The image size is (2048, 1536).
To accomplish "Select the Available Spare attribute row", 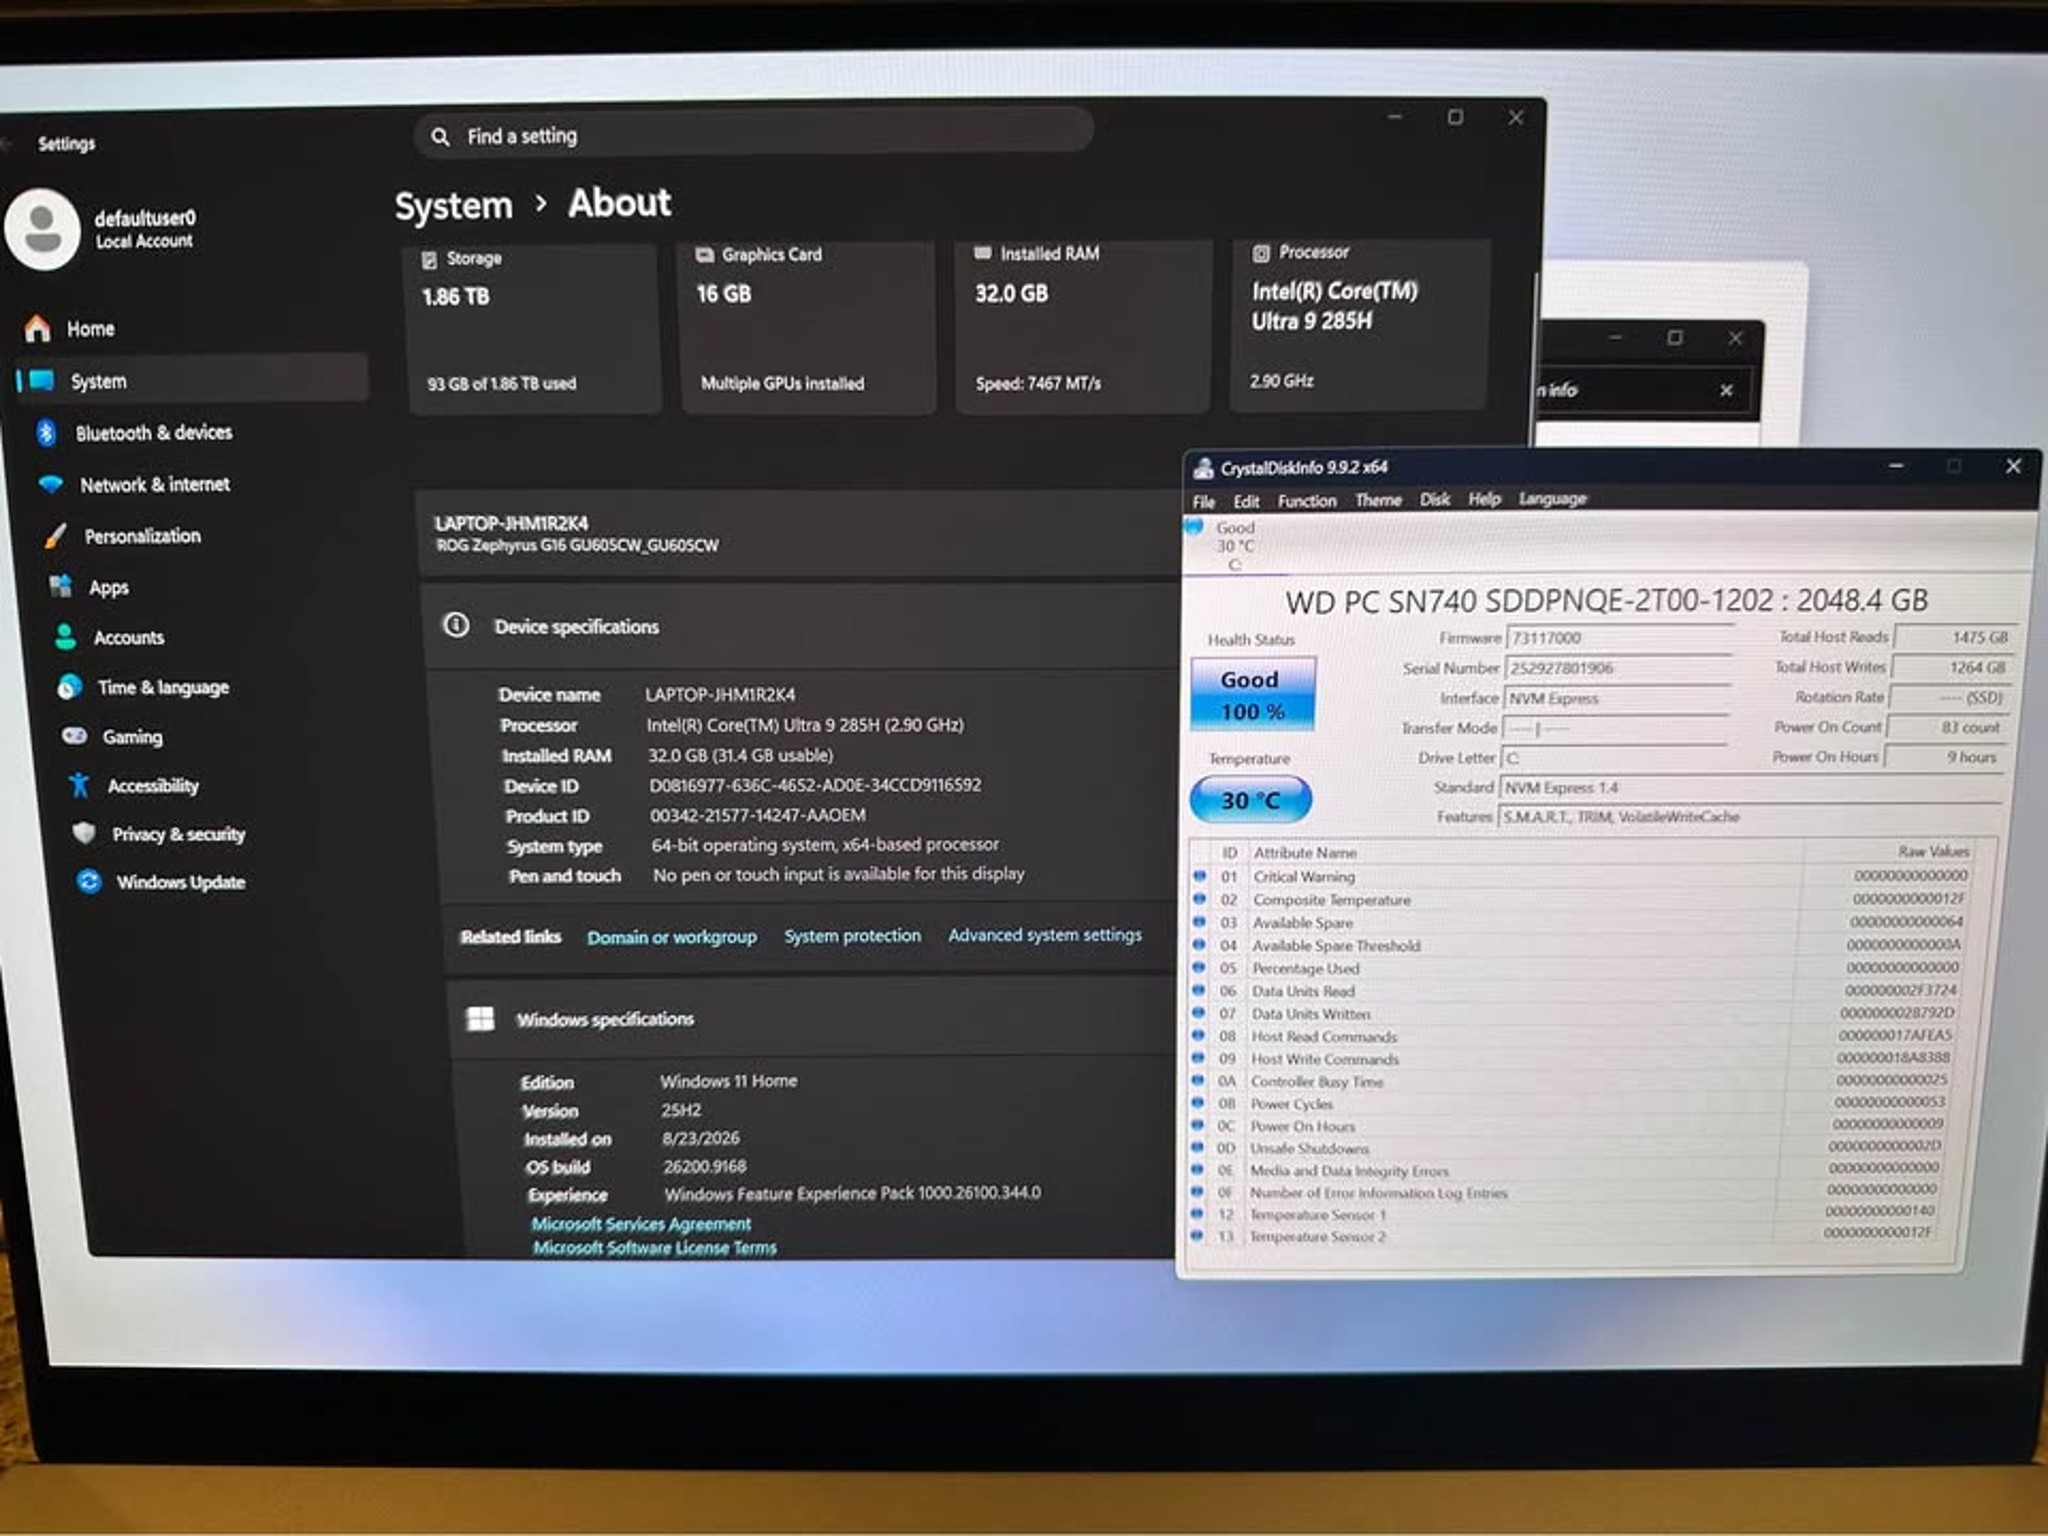I will coord(1580,922).
